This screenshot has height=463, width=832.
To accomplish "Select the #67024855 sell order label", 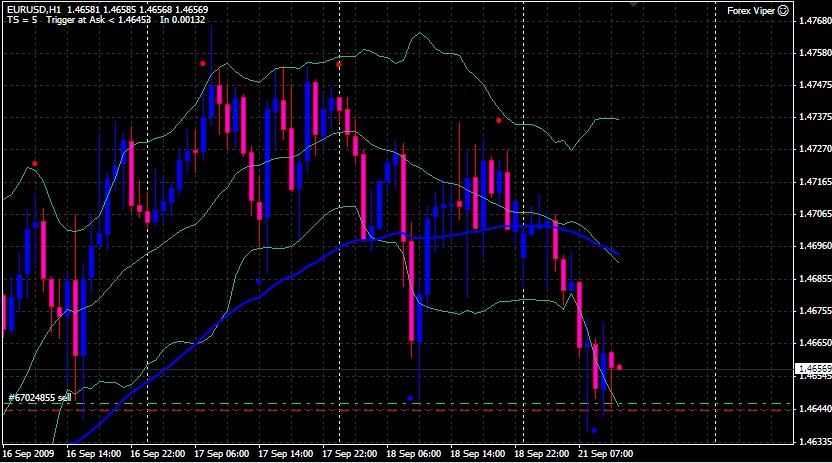I will point(40,397).
